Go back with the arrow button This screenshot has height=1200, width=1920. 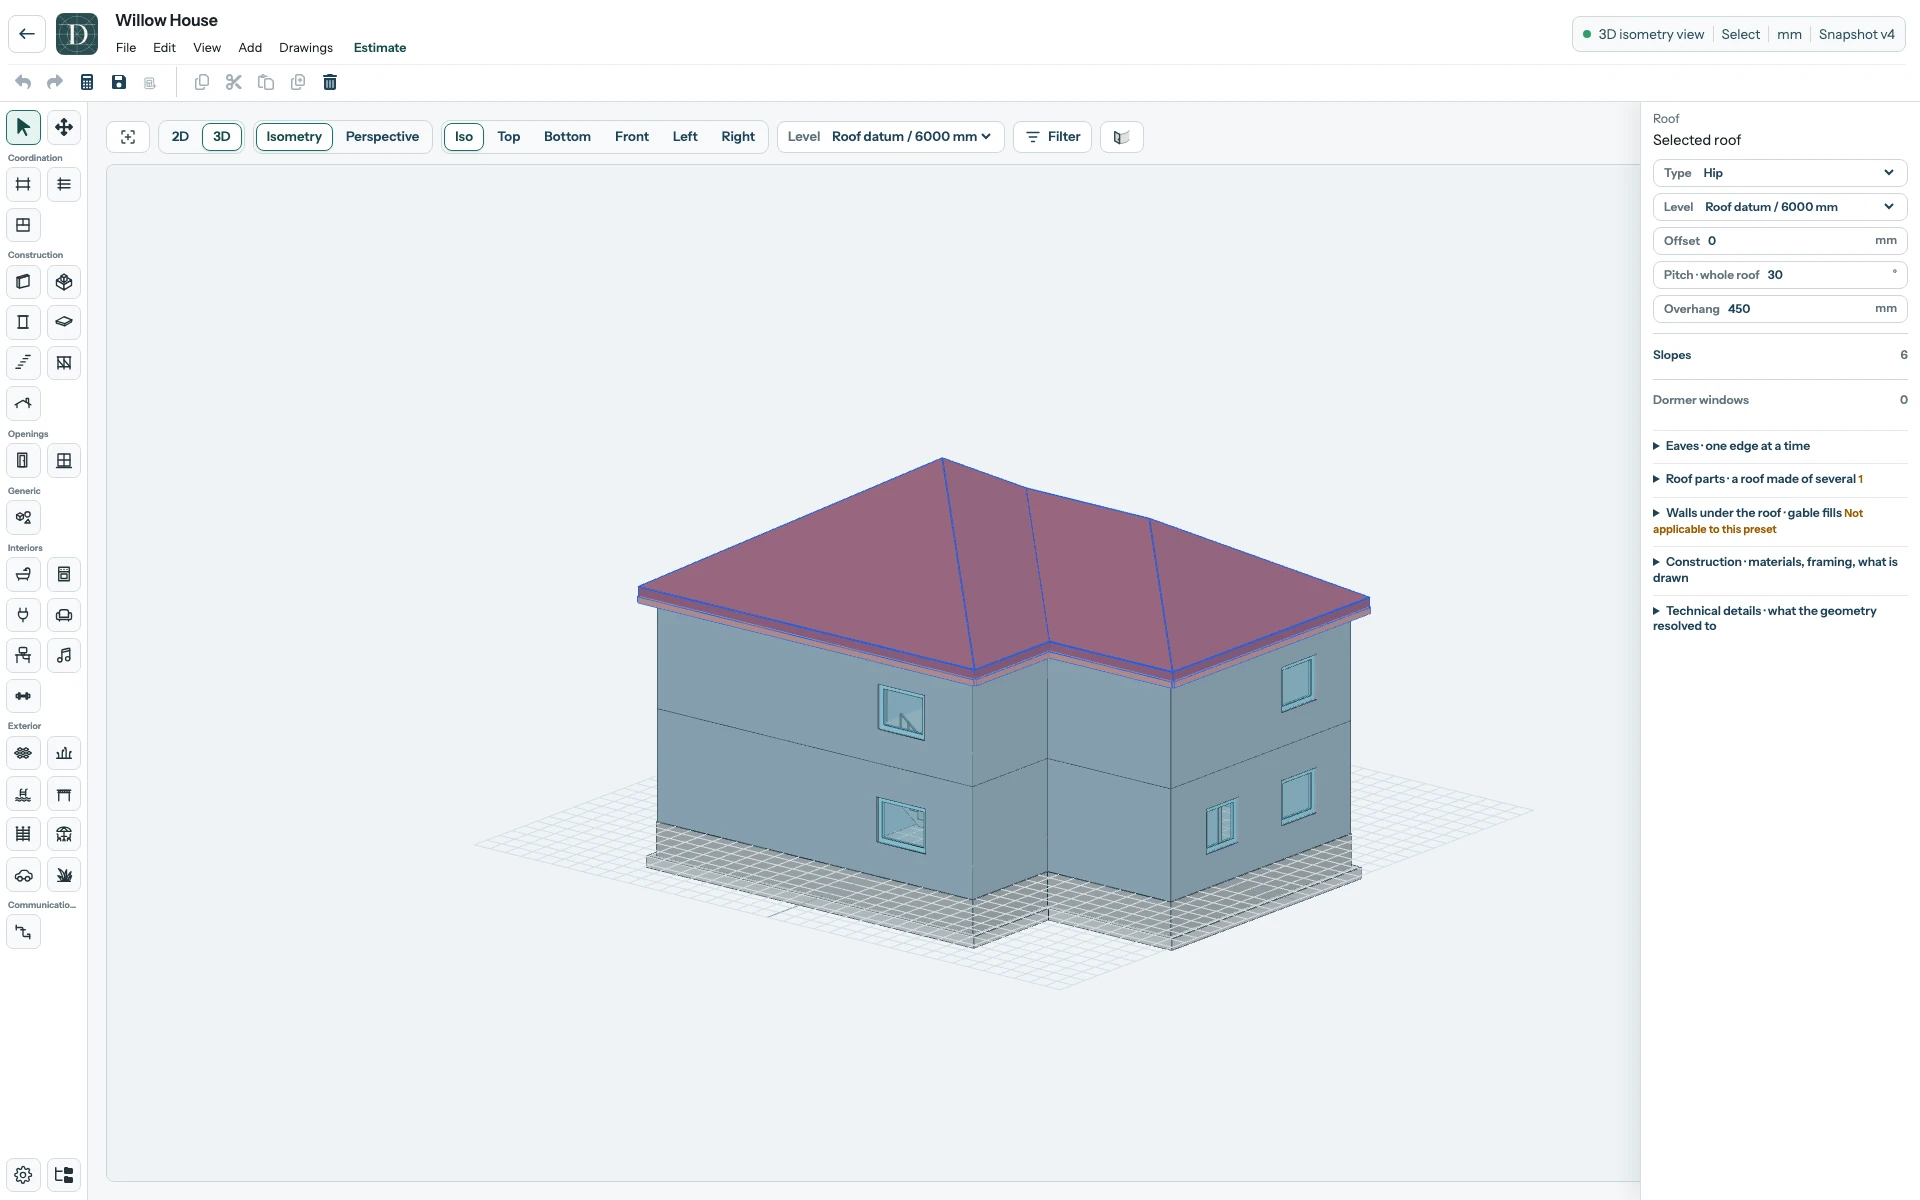click(27, 34)
